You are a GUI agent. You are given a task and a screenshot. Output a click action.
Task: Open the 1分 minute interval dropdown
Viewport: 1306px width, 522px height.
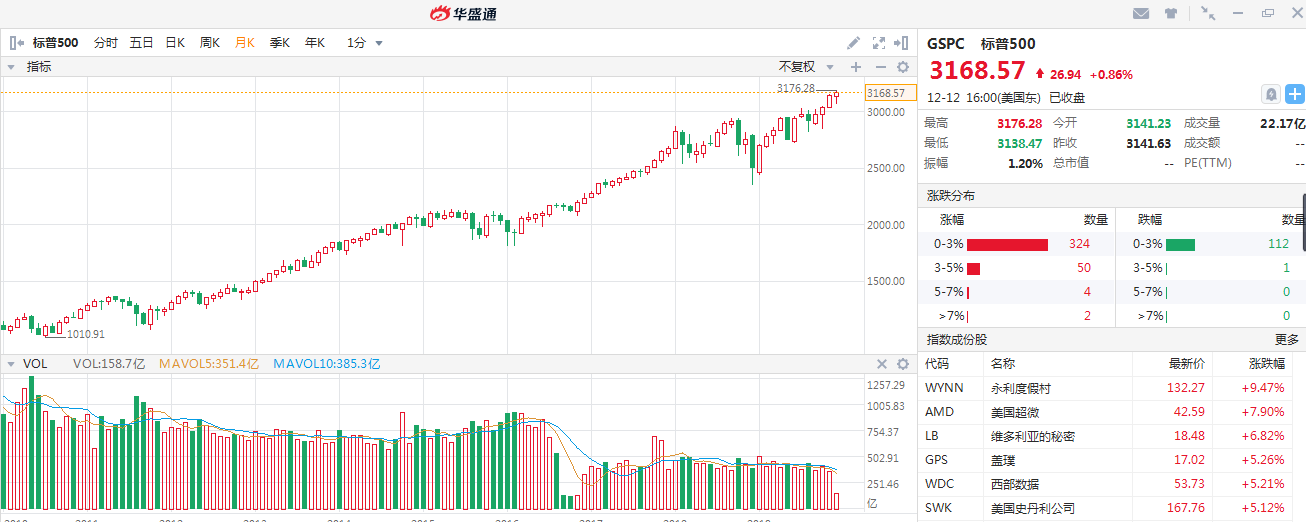click(x=365, y=43)
